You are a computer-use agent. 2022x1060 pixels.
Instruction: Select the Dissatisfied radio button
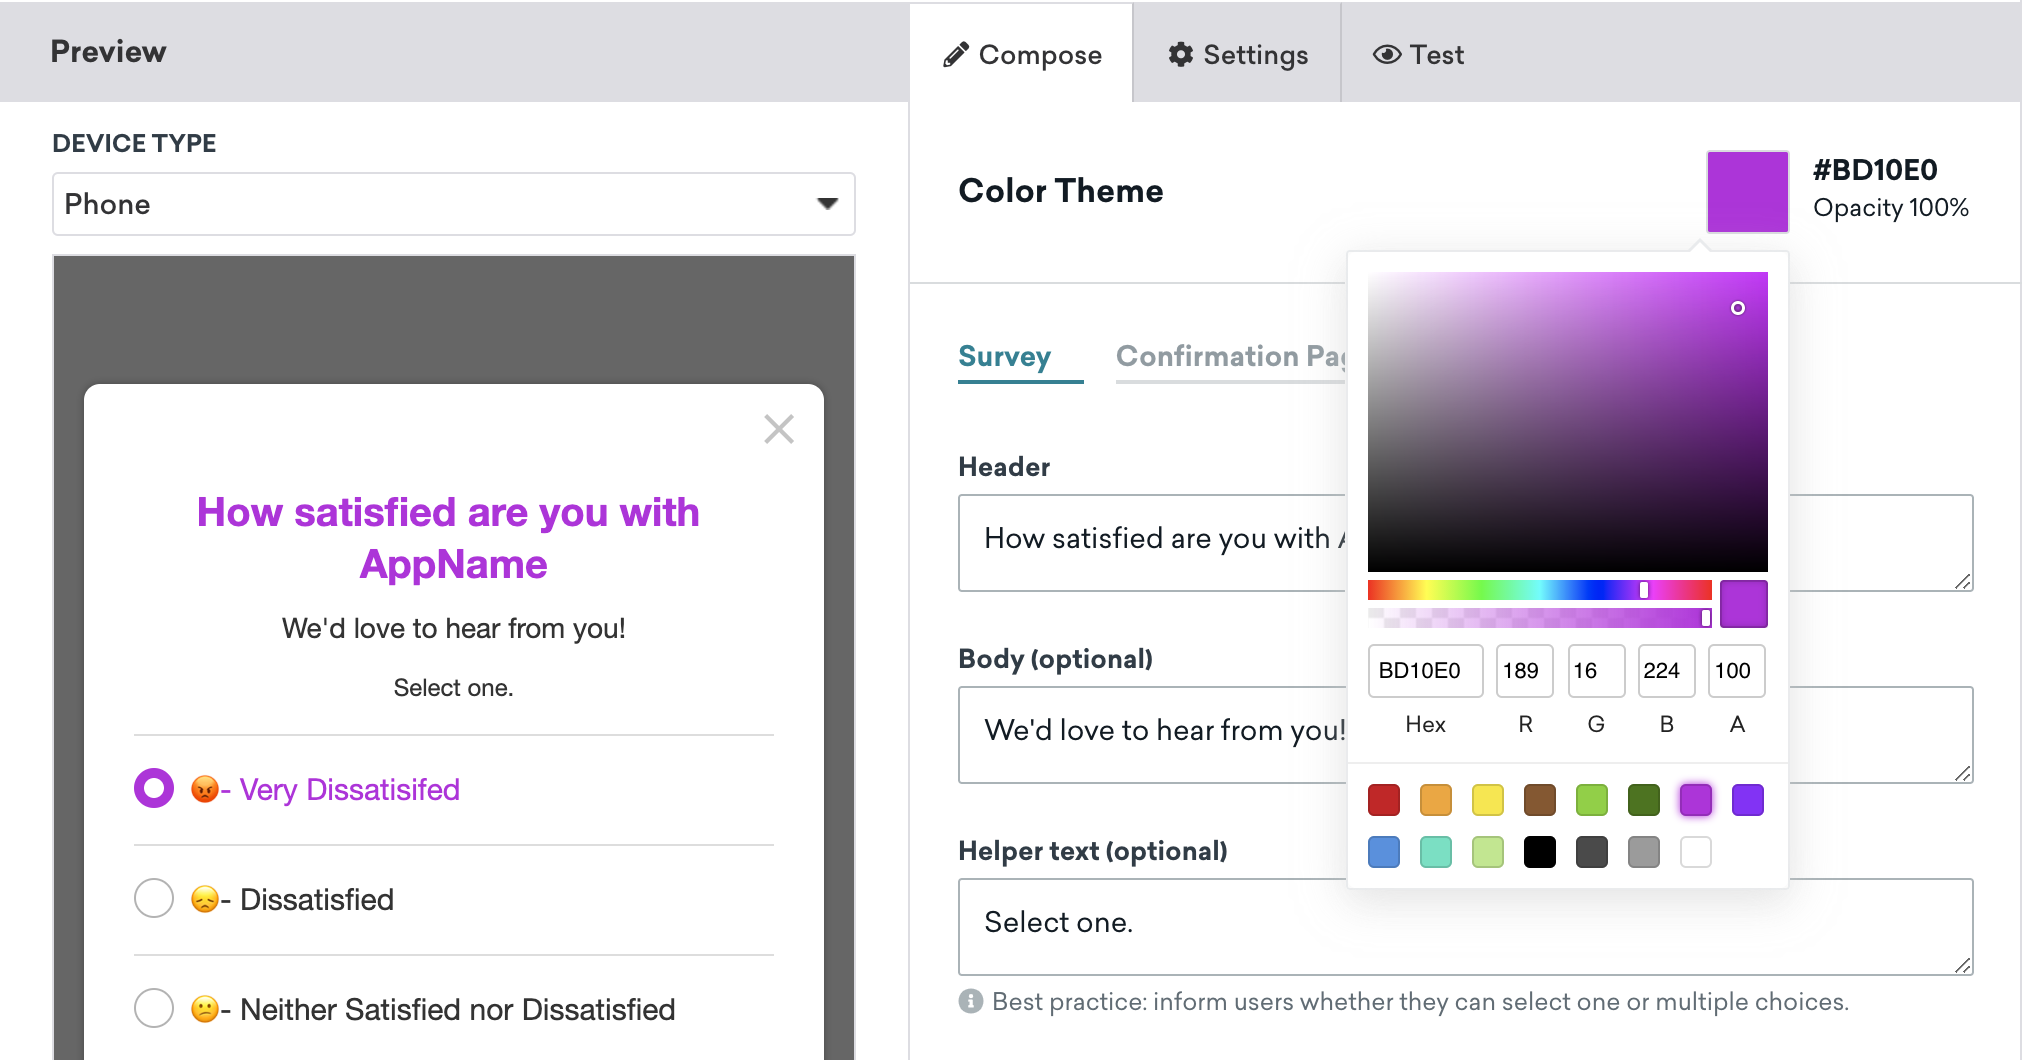(x=154, y=898)
